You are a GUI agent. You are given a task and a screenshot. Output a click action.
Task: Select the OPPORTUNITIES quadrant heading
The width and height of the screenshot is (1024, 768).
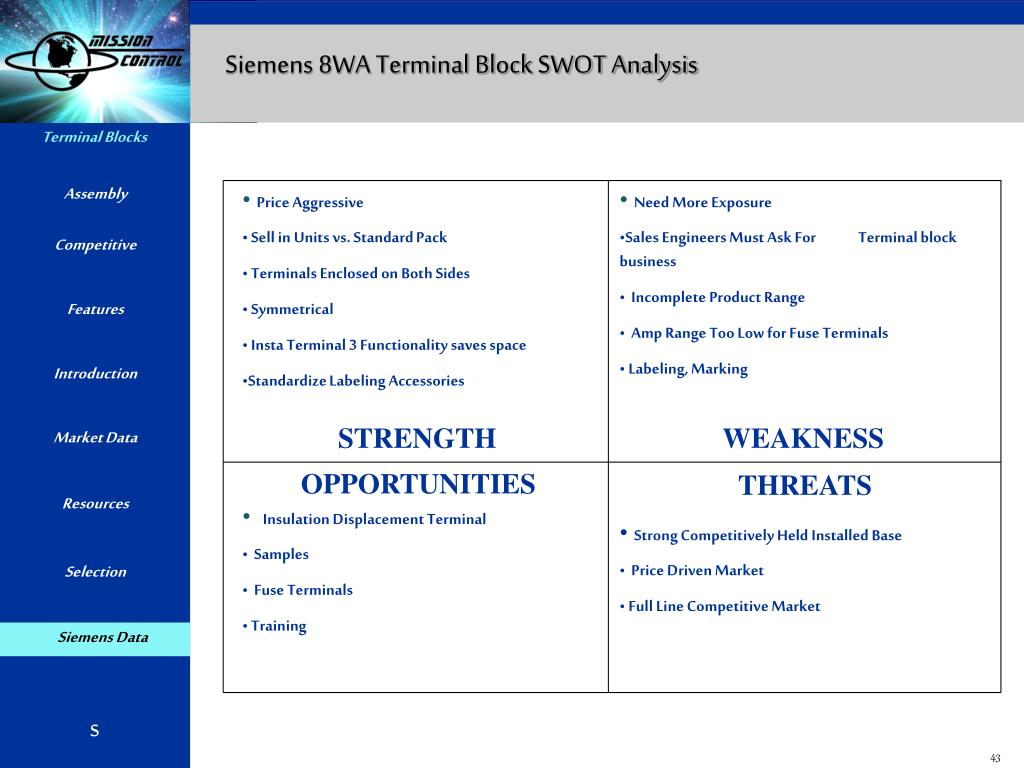tap(418, 484)
